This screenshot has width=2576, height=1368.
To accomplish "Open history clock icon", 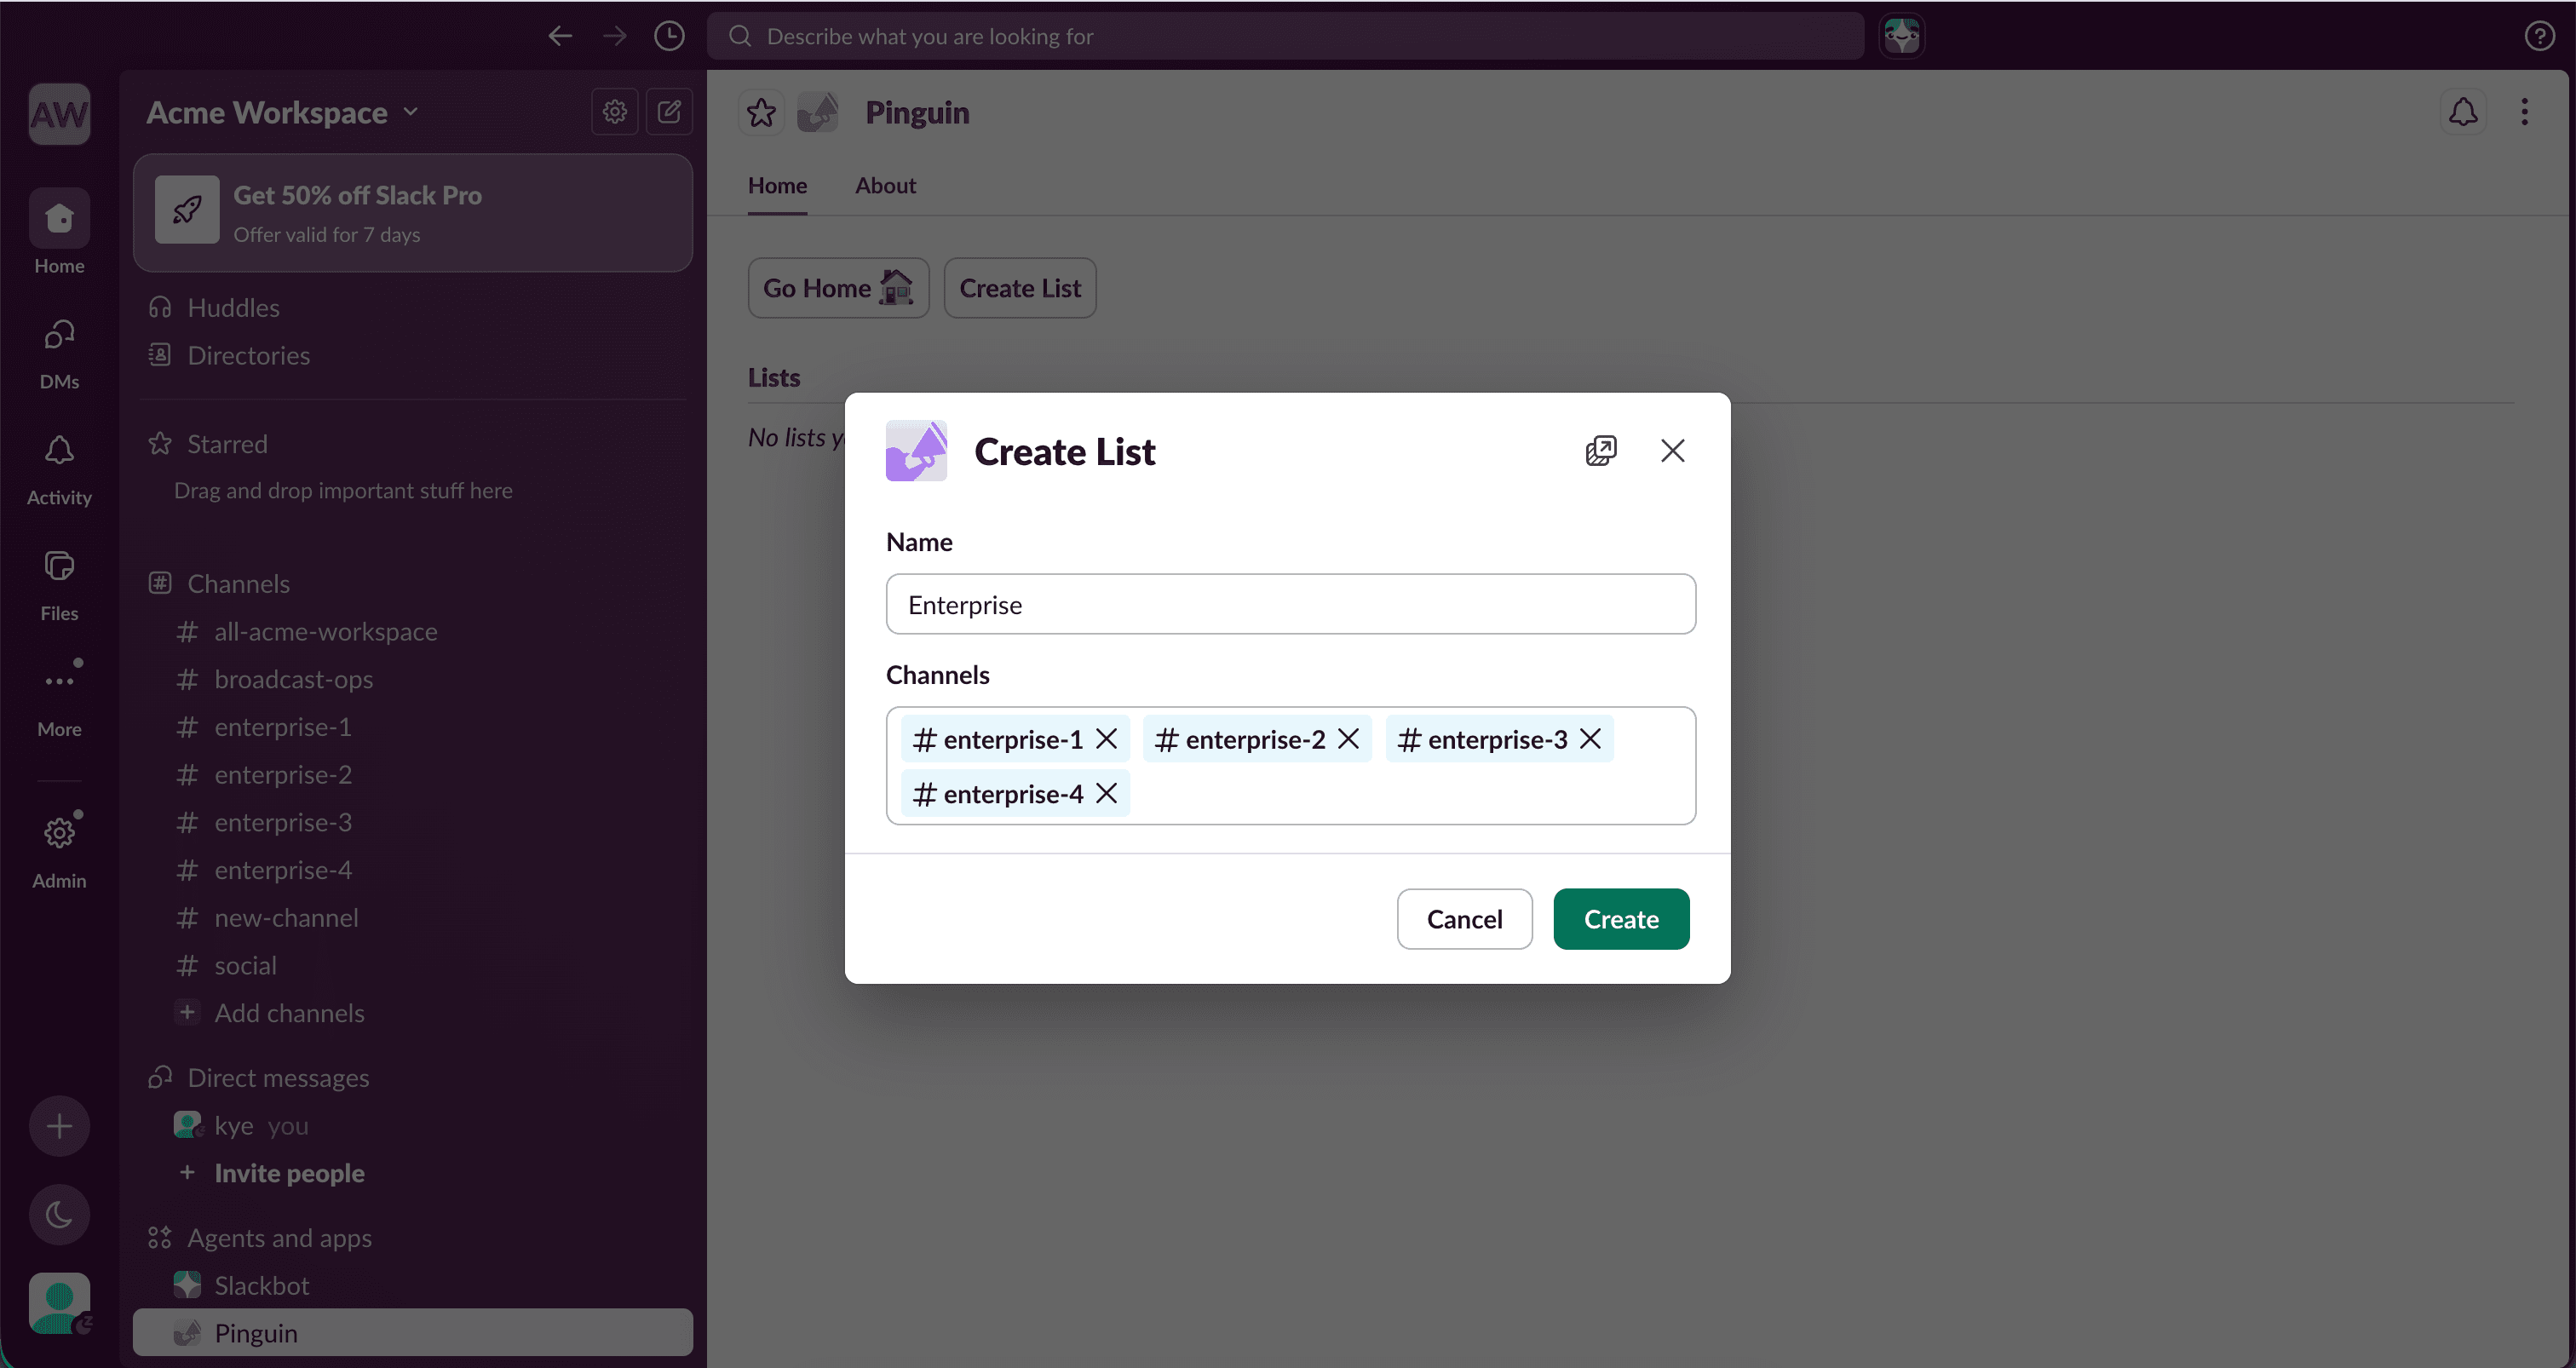I will point(669,36).
